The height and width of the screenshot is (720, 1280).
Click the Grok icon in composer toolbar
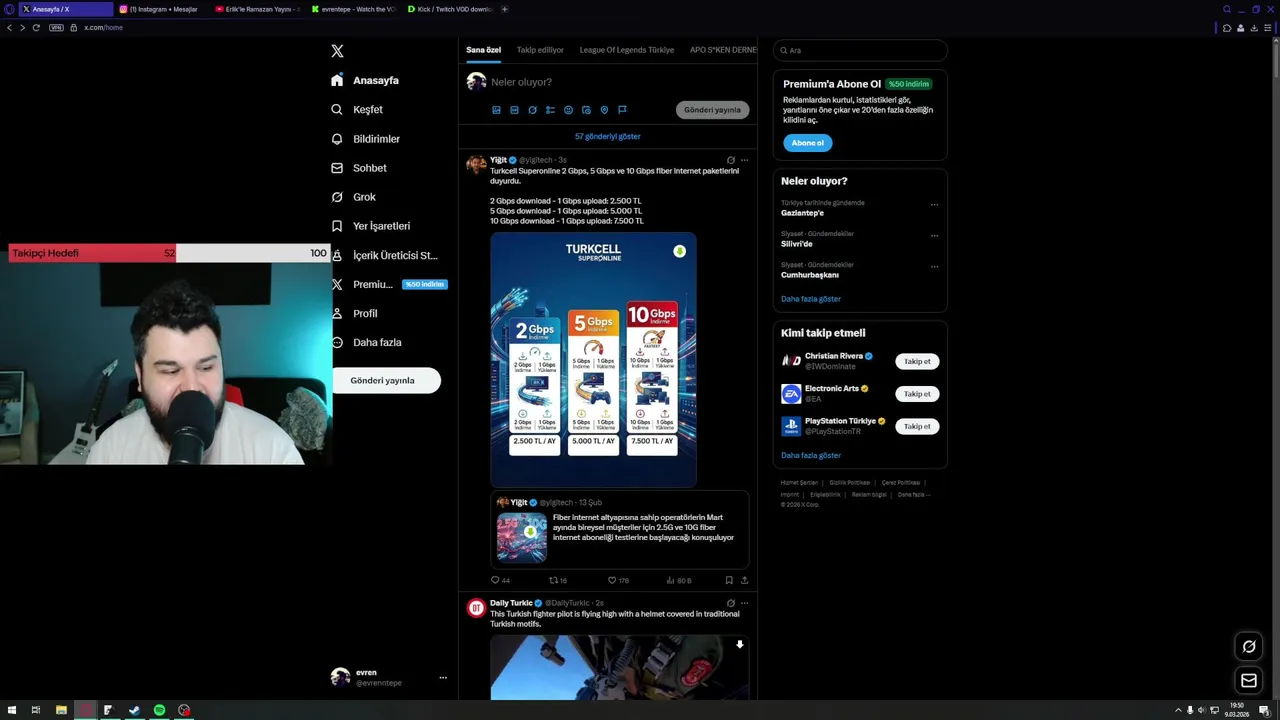click(532, 110)
